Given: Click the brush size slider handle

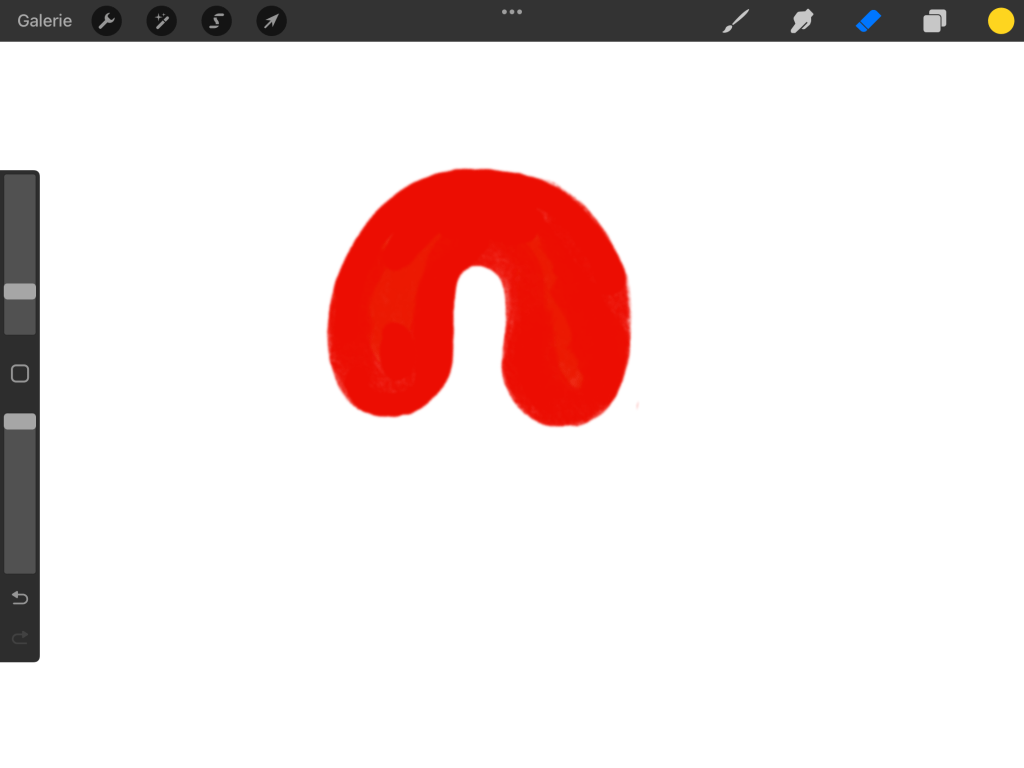Looking at the screenshot, I should click(20, 292).
